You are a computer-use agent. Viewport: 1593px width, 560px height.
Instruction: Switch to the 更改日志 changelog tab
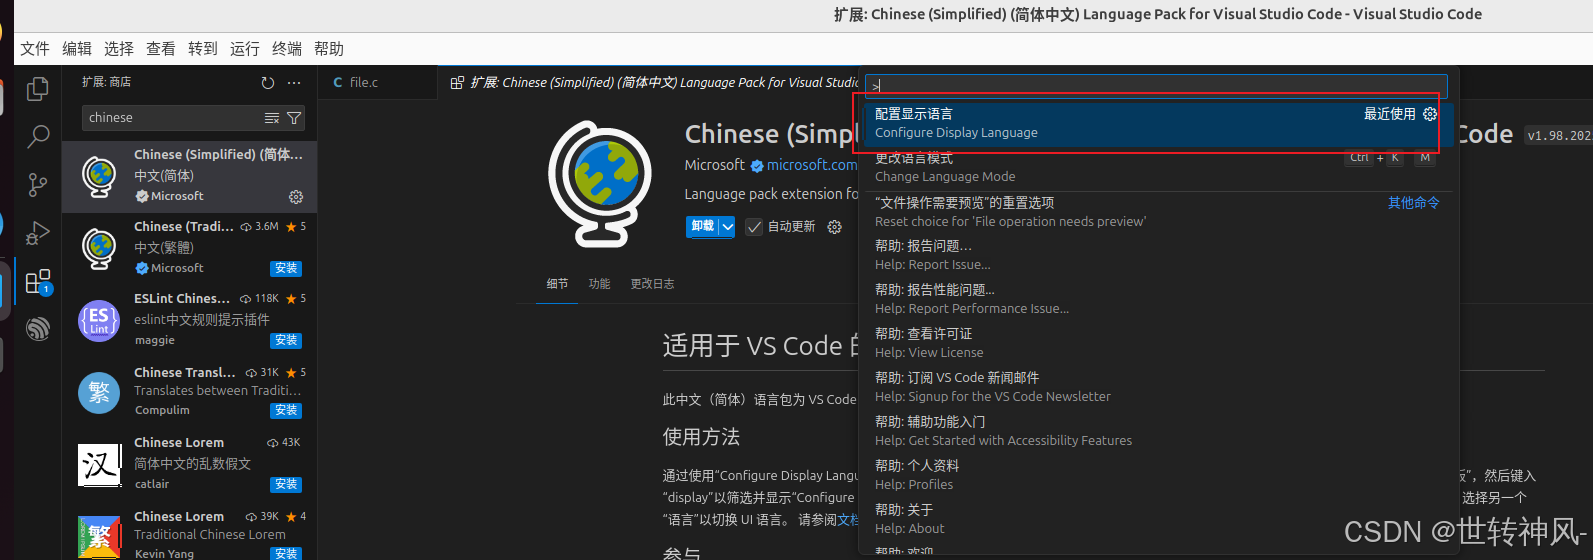652,284
